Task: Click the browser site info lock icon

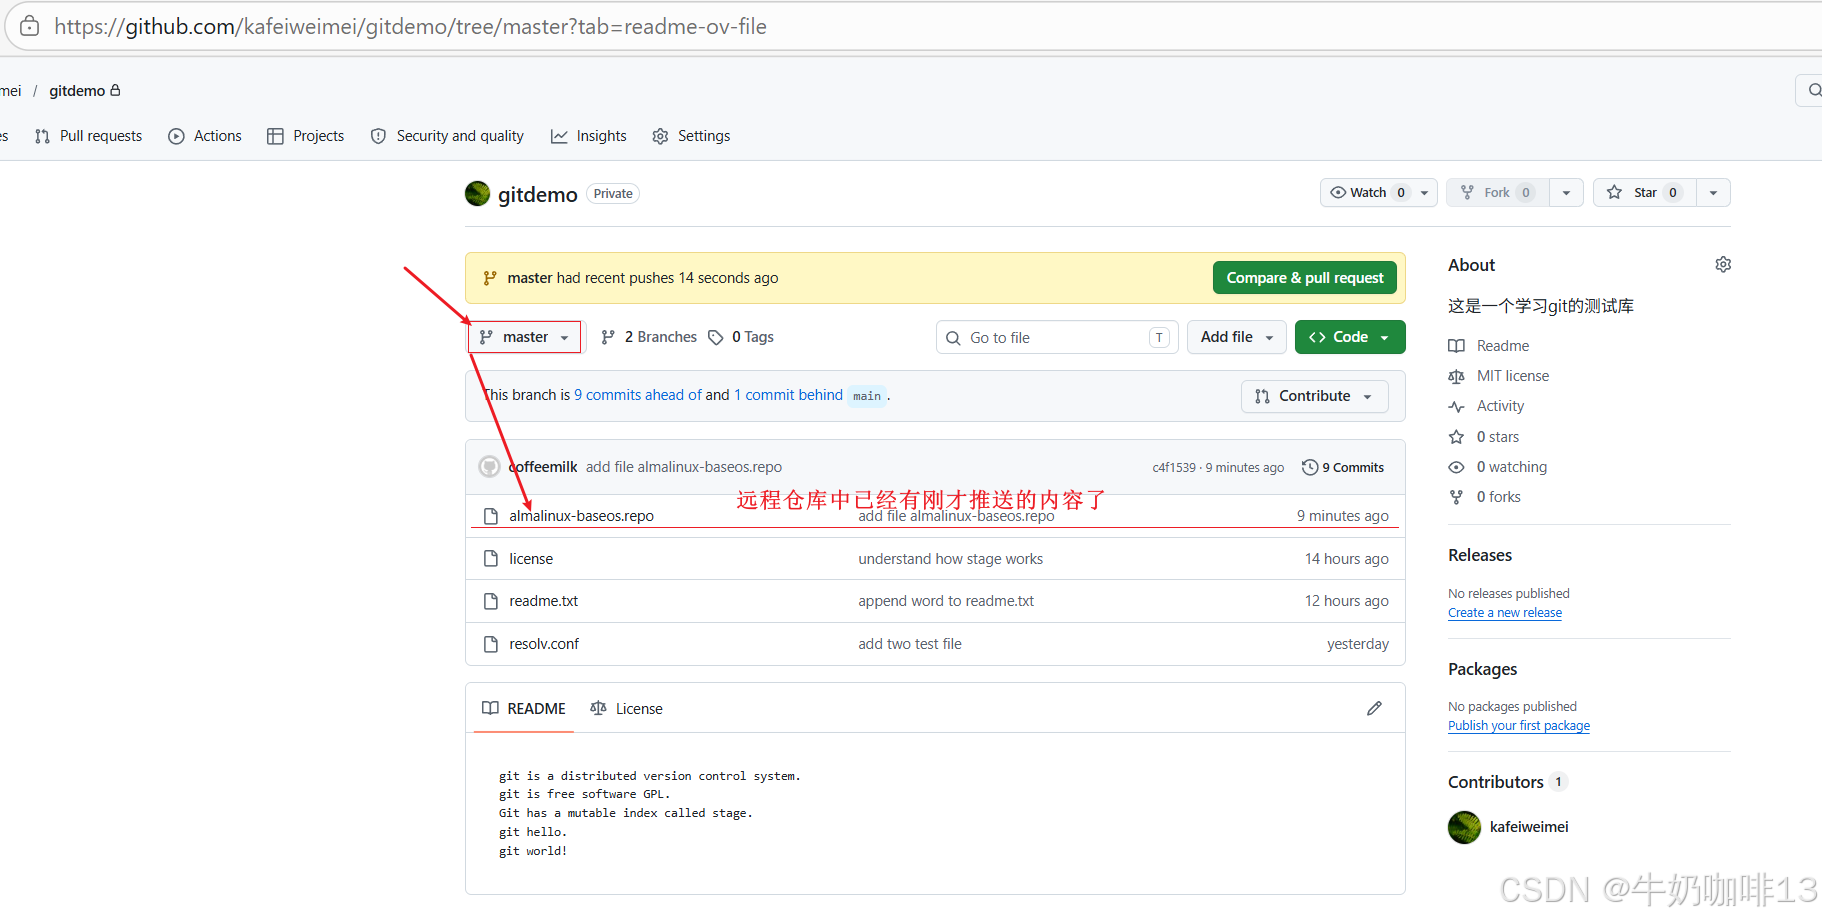Action: (x=30, y=26)
